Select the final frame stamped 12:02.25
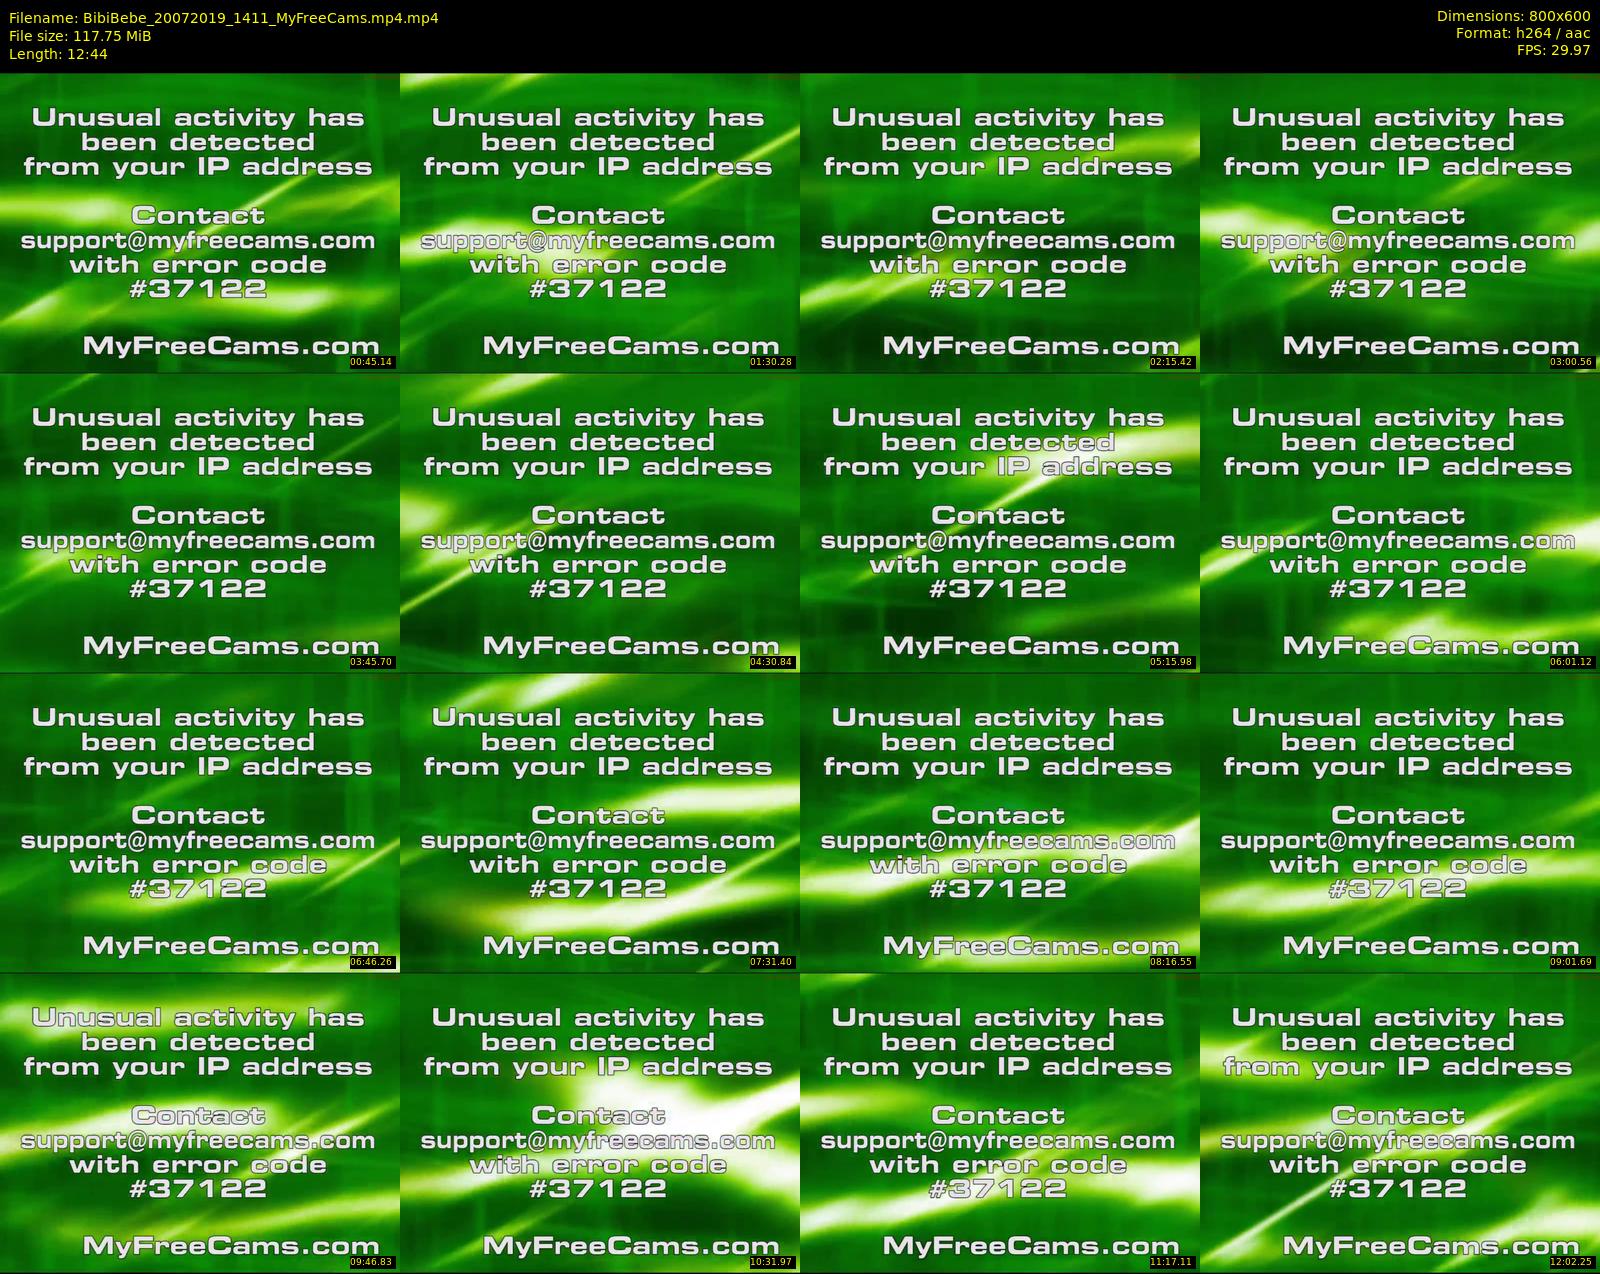 (1400, 1122)
